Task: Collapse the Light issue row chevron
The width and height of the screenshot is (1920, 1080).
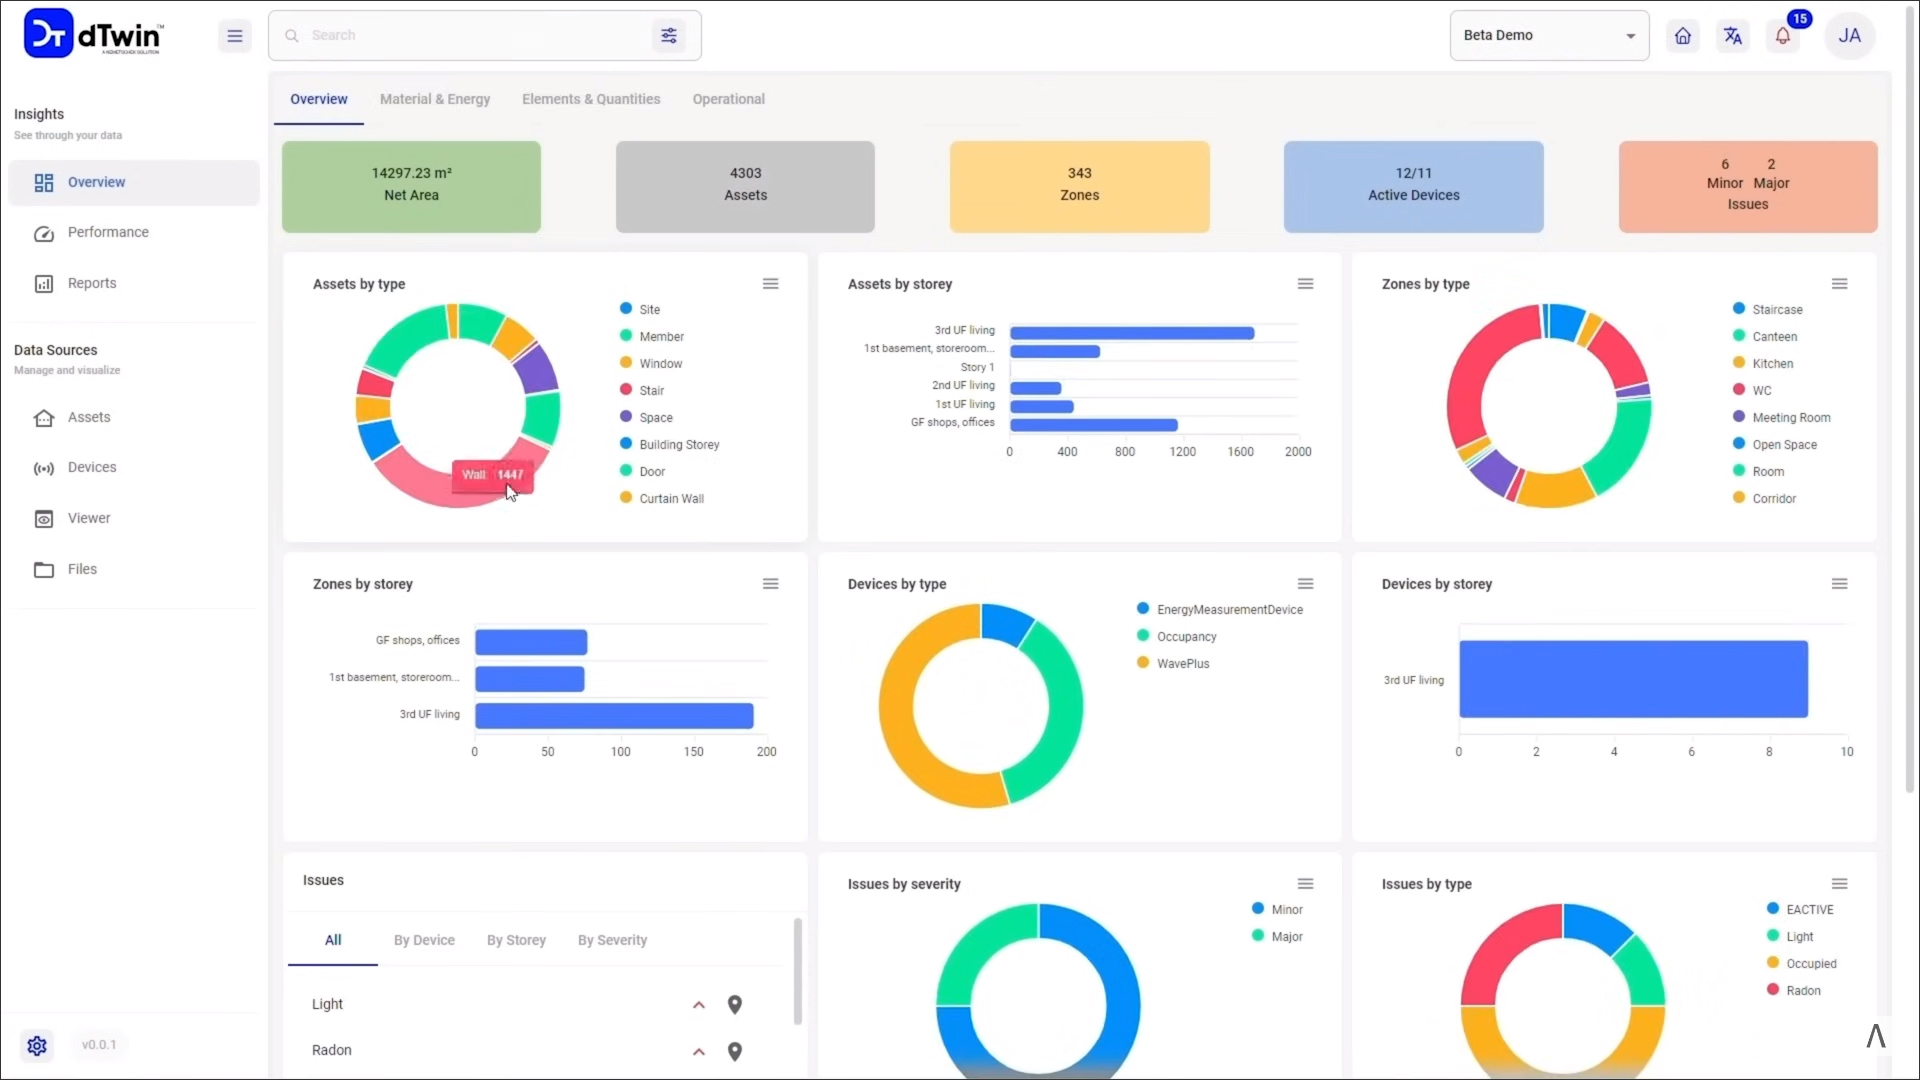Action: [x=699, y=1005]
